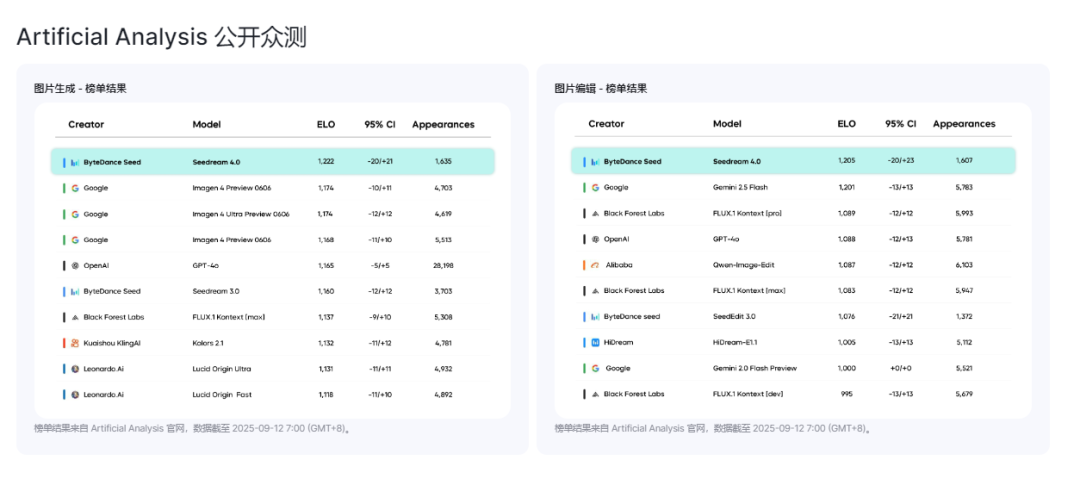Click the OpenAI logo in the 图片生成 table
The image size is (1080, 485).
75,265
